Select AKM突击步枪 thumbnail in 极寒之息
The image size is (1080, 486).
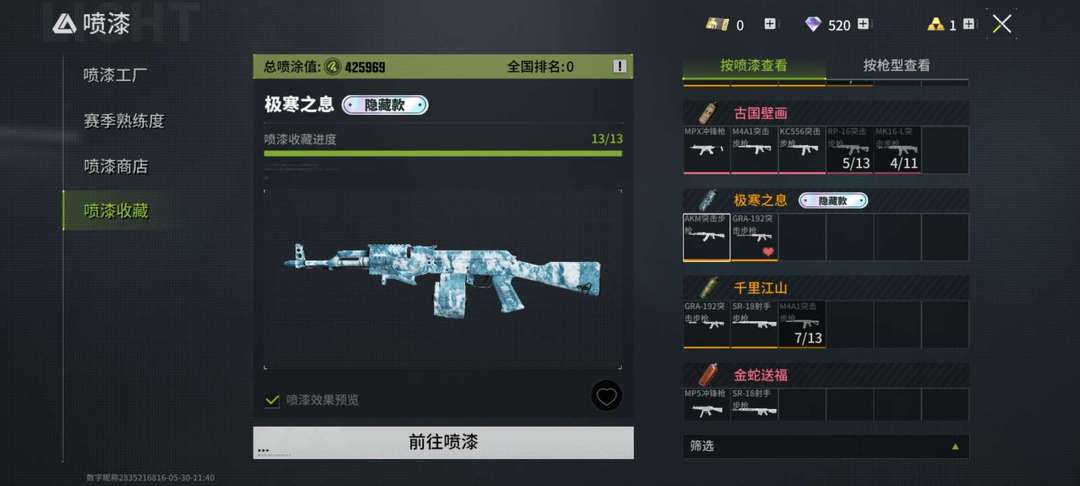pos(707,237)
